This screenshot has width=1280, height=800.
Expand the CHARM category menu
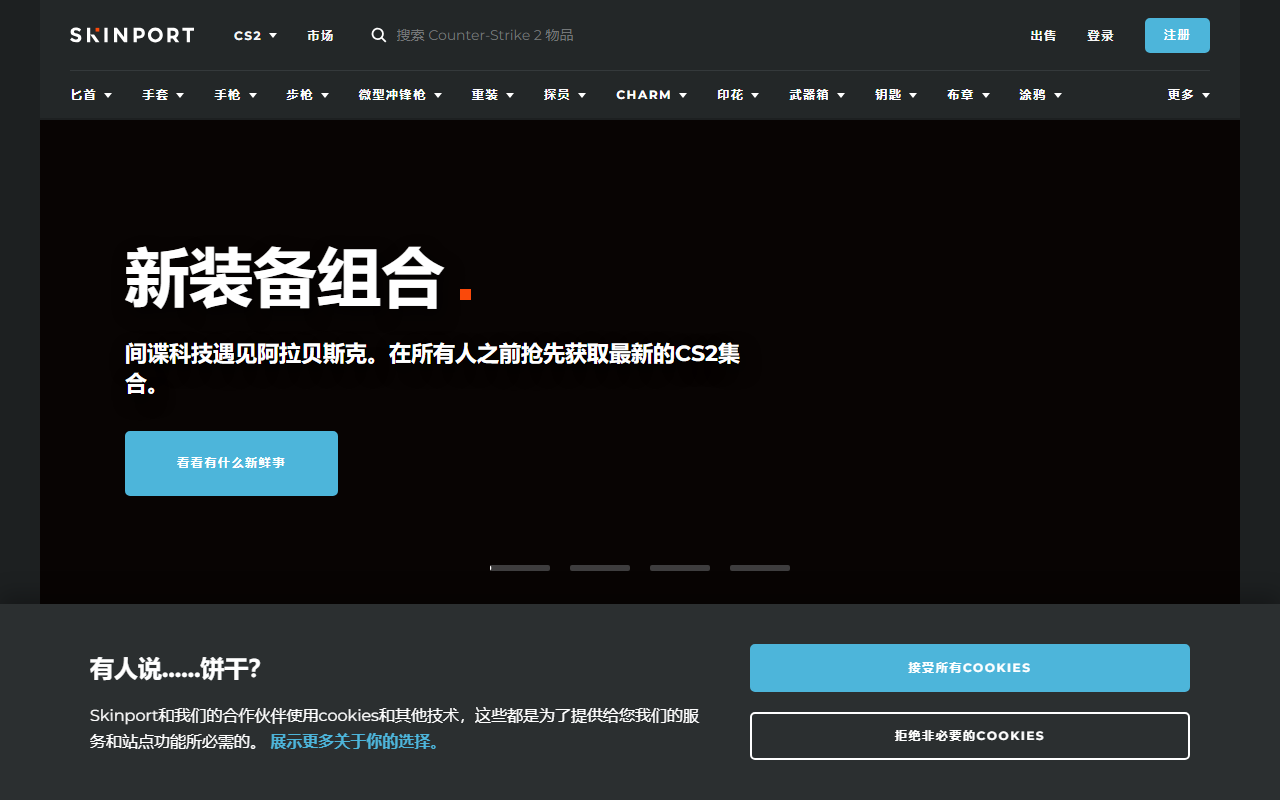coord(652,95)
